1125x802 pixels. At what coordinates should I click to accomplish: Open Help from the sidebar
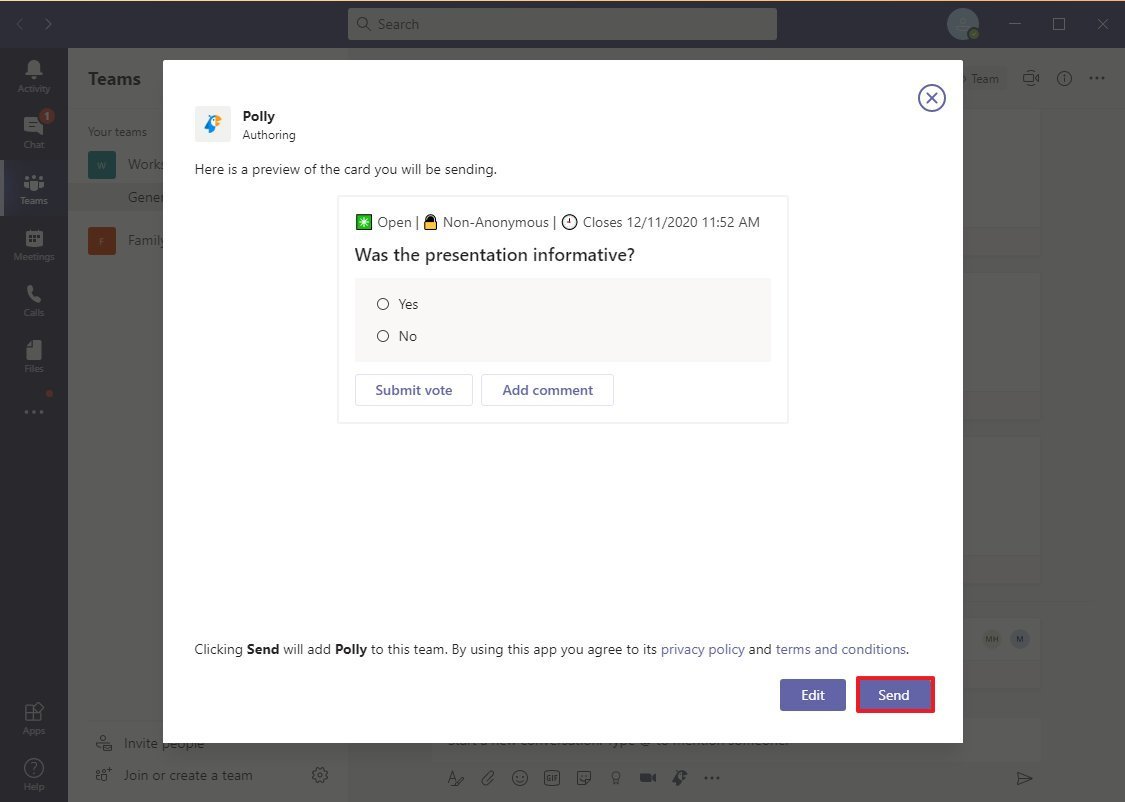pos(34,774)
